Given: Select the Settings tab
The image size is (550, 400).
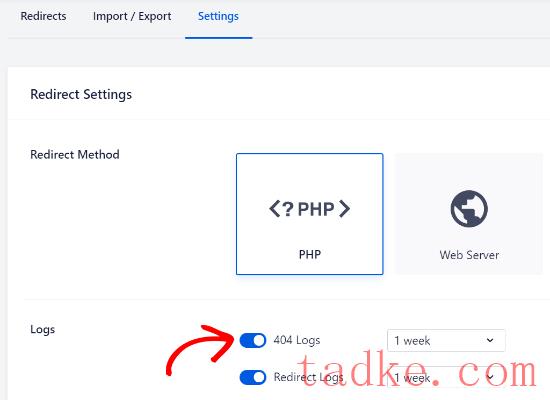Looking at the screenshot, I should tap(218, 16).
